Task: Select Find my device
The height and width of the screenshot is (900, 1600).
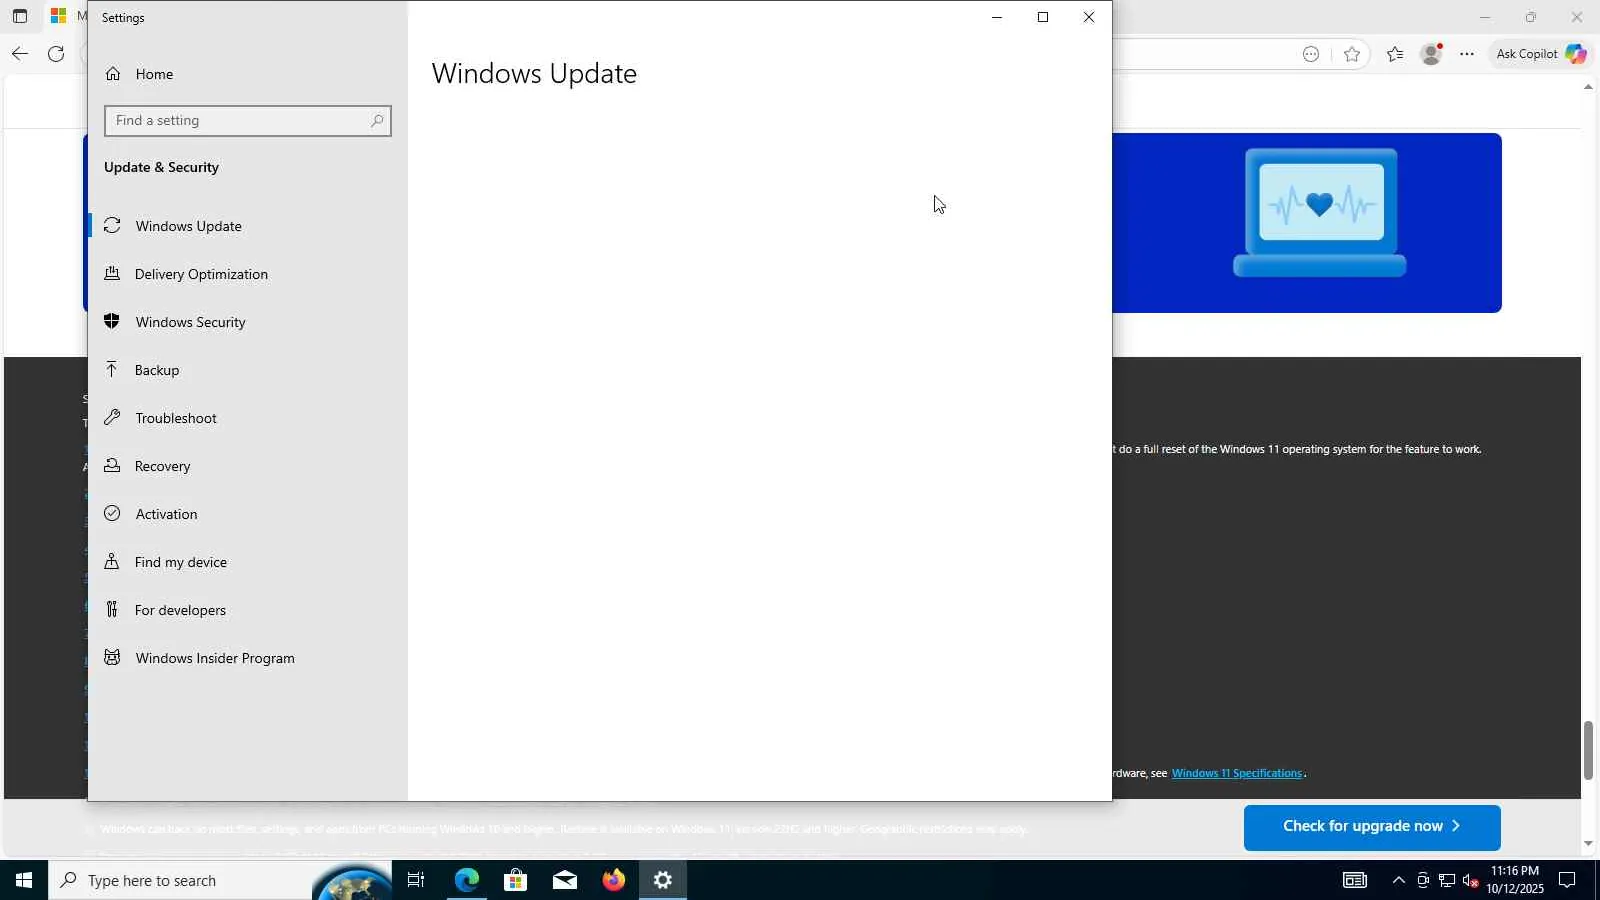Action: point(248,562)
